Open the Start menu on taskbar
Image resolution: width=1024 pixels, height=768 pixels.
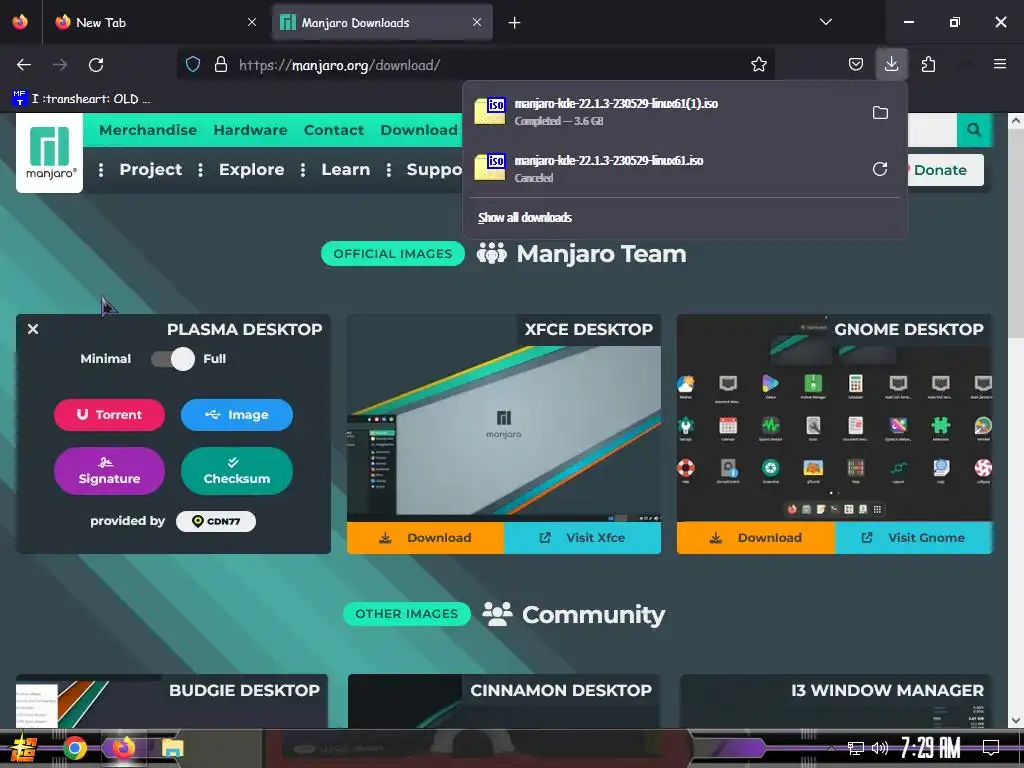24,748
